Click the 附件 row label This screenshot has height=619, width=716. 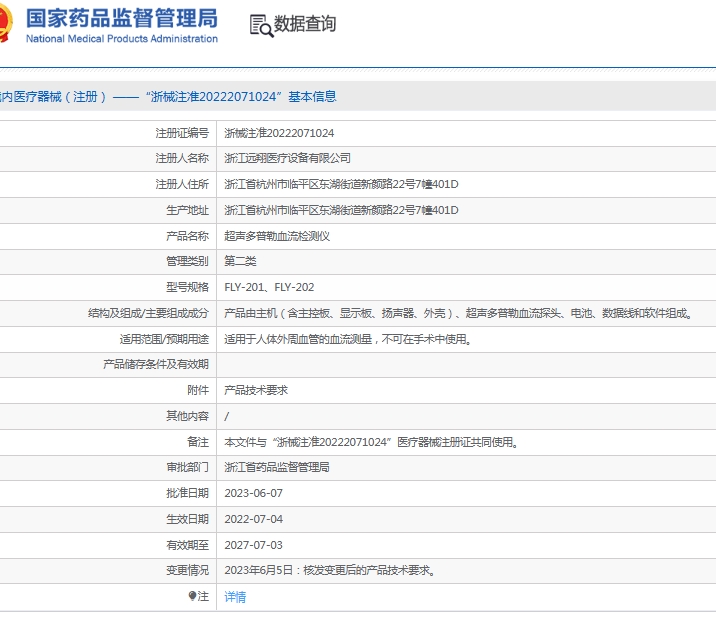click(x=198, y=390)
